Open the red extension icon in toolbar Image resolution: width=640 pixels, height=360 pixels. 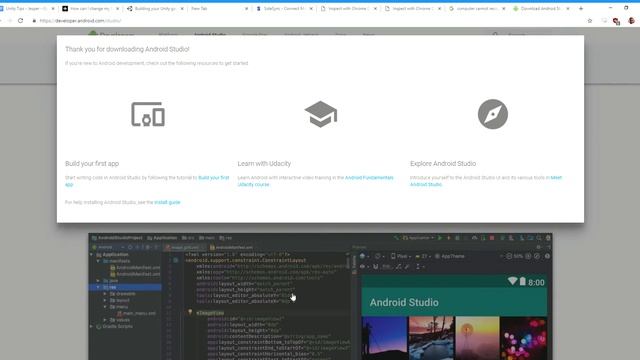616,21
